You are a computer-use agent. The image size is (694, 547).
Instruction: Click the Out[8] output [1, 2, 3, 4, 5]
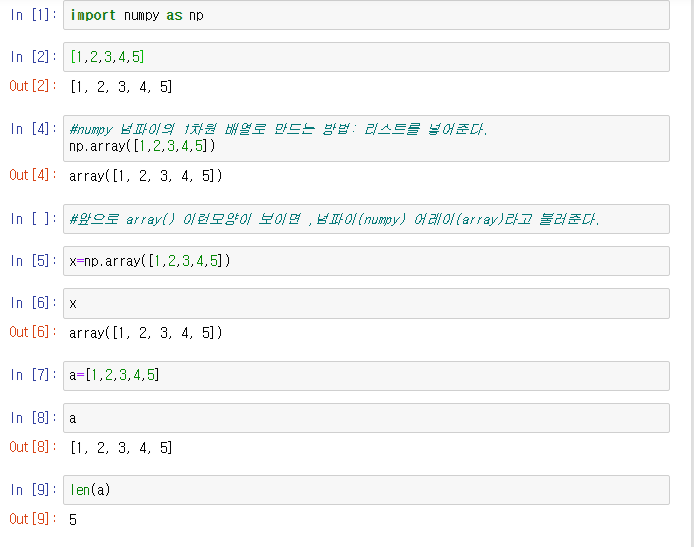pos(121,448)
